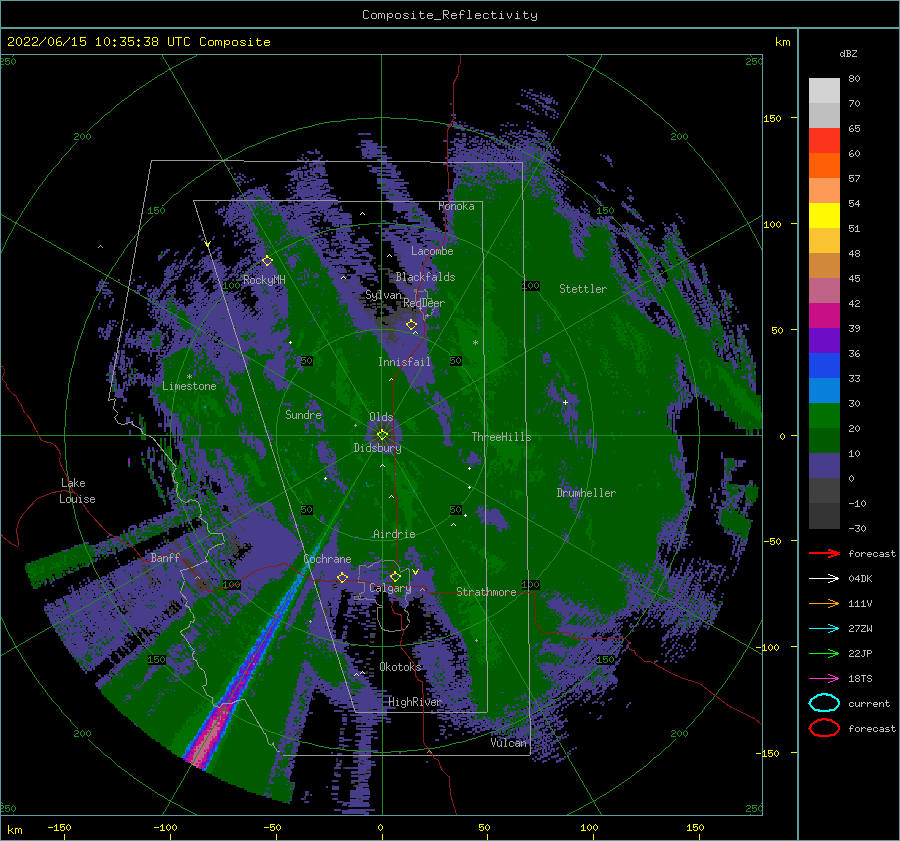Click the Okotoks label

click(x=400, y=666)
